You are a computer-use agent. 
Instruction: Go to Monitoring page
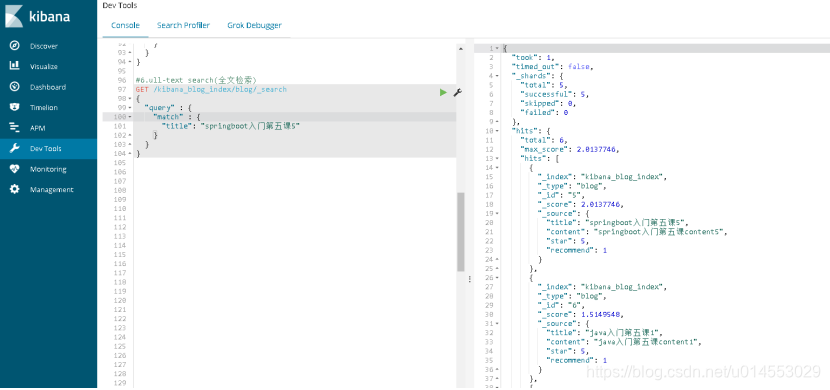[x=48, y=169]
